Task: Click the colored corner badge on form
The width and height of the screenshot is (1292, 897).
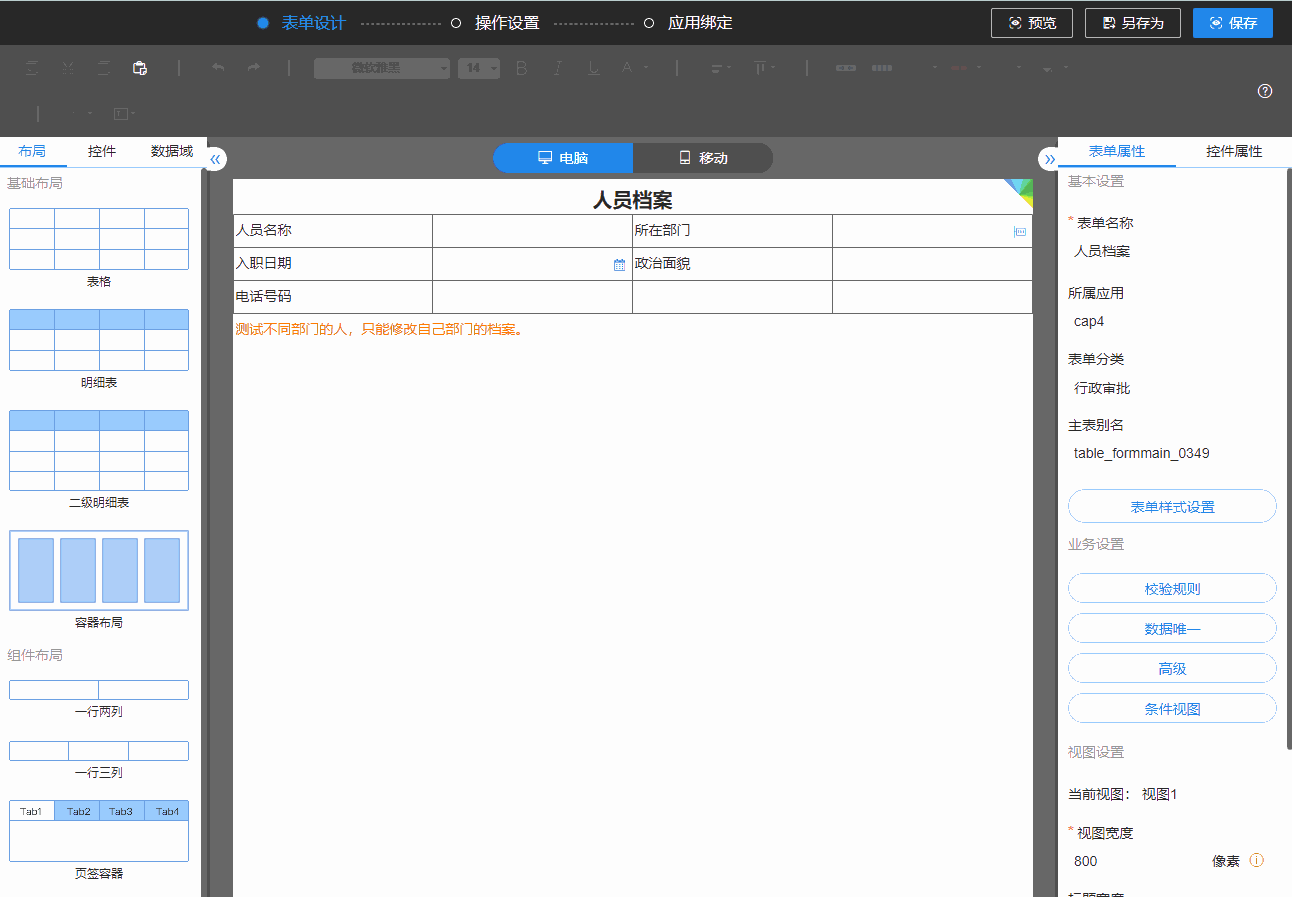Action: point(1021,190)
